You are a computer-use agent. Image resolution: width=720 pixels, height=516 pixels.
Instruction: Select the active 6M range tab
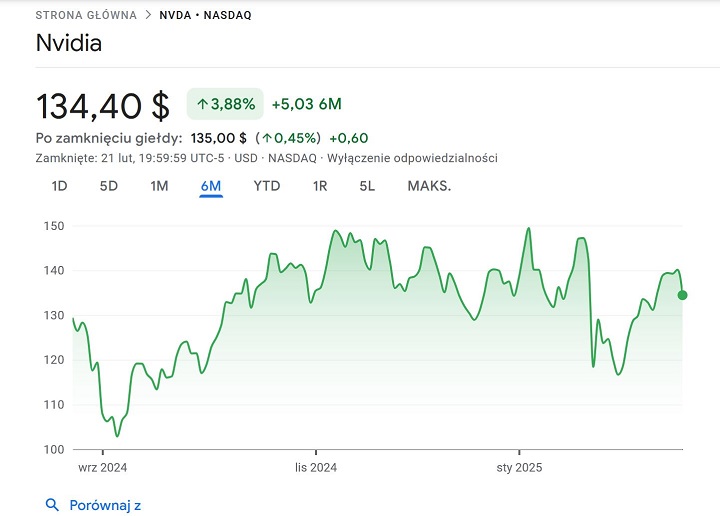point(210,186)
